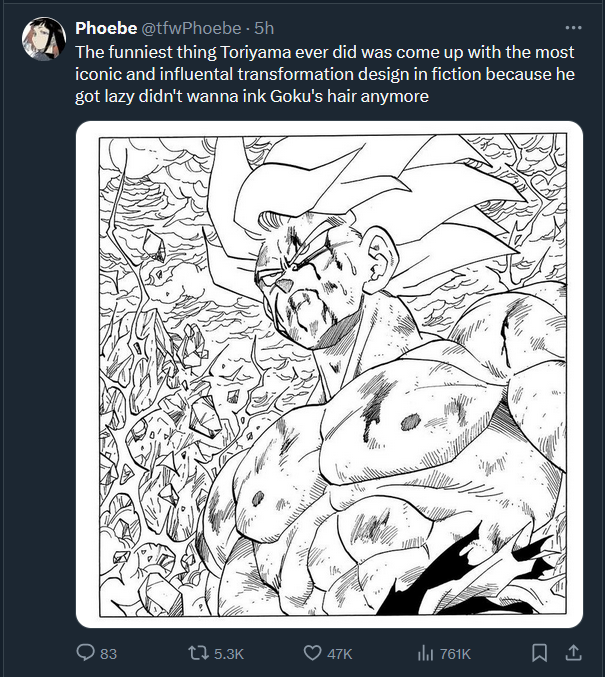The width and height of the screenshot is (605, 677).
Task: Click the 761K views count
Action: 455,654
